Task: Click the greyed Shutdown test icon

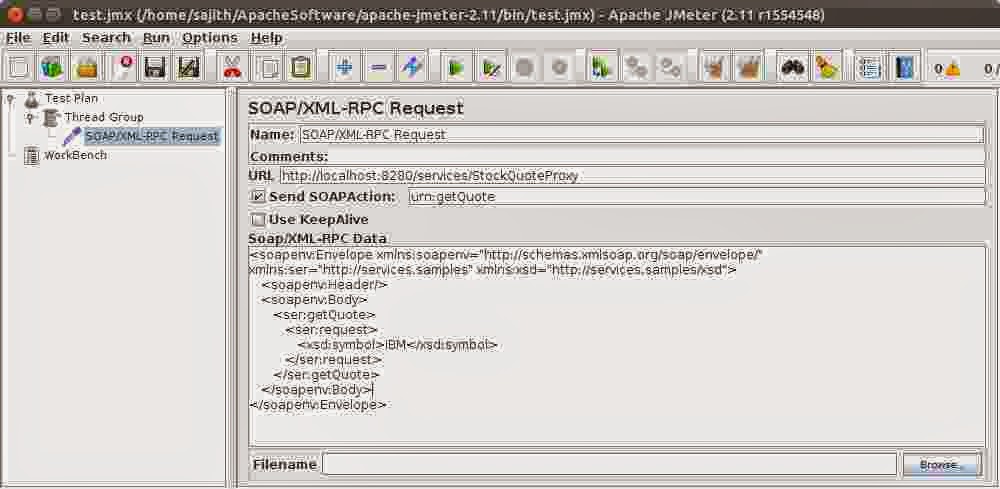Action: [559, 66]
